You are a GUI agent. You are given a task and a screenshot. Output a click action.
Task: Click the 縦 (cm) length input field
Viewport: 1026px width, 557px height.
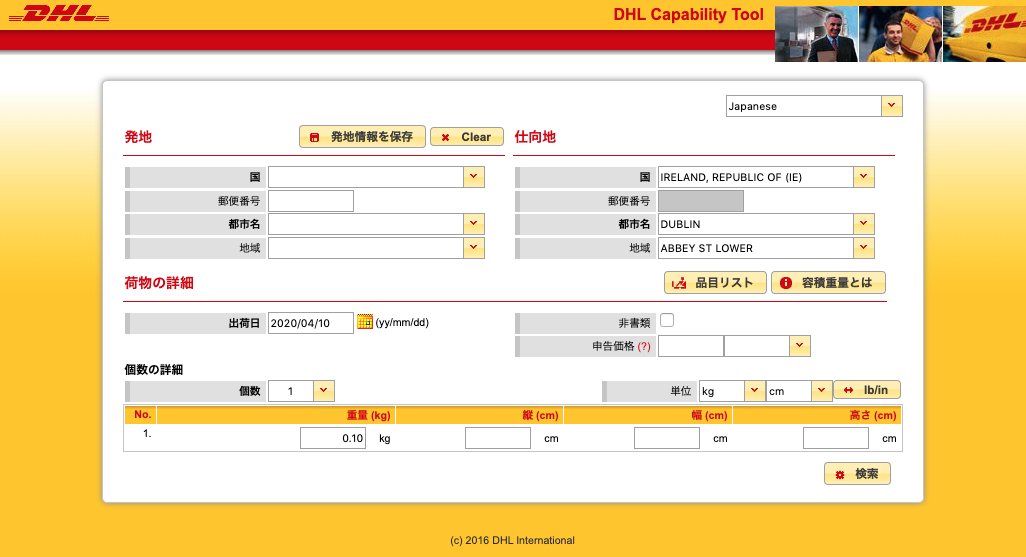[498, 438]
